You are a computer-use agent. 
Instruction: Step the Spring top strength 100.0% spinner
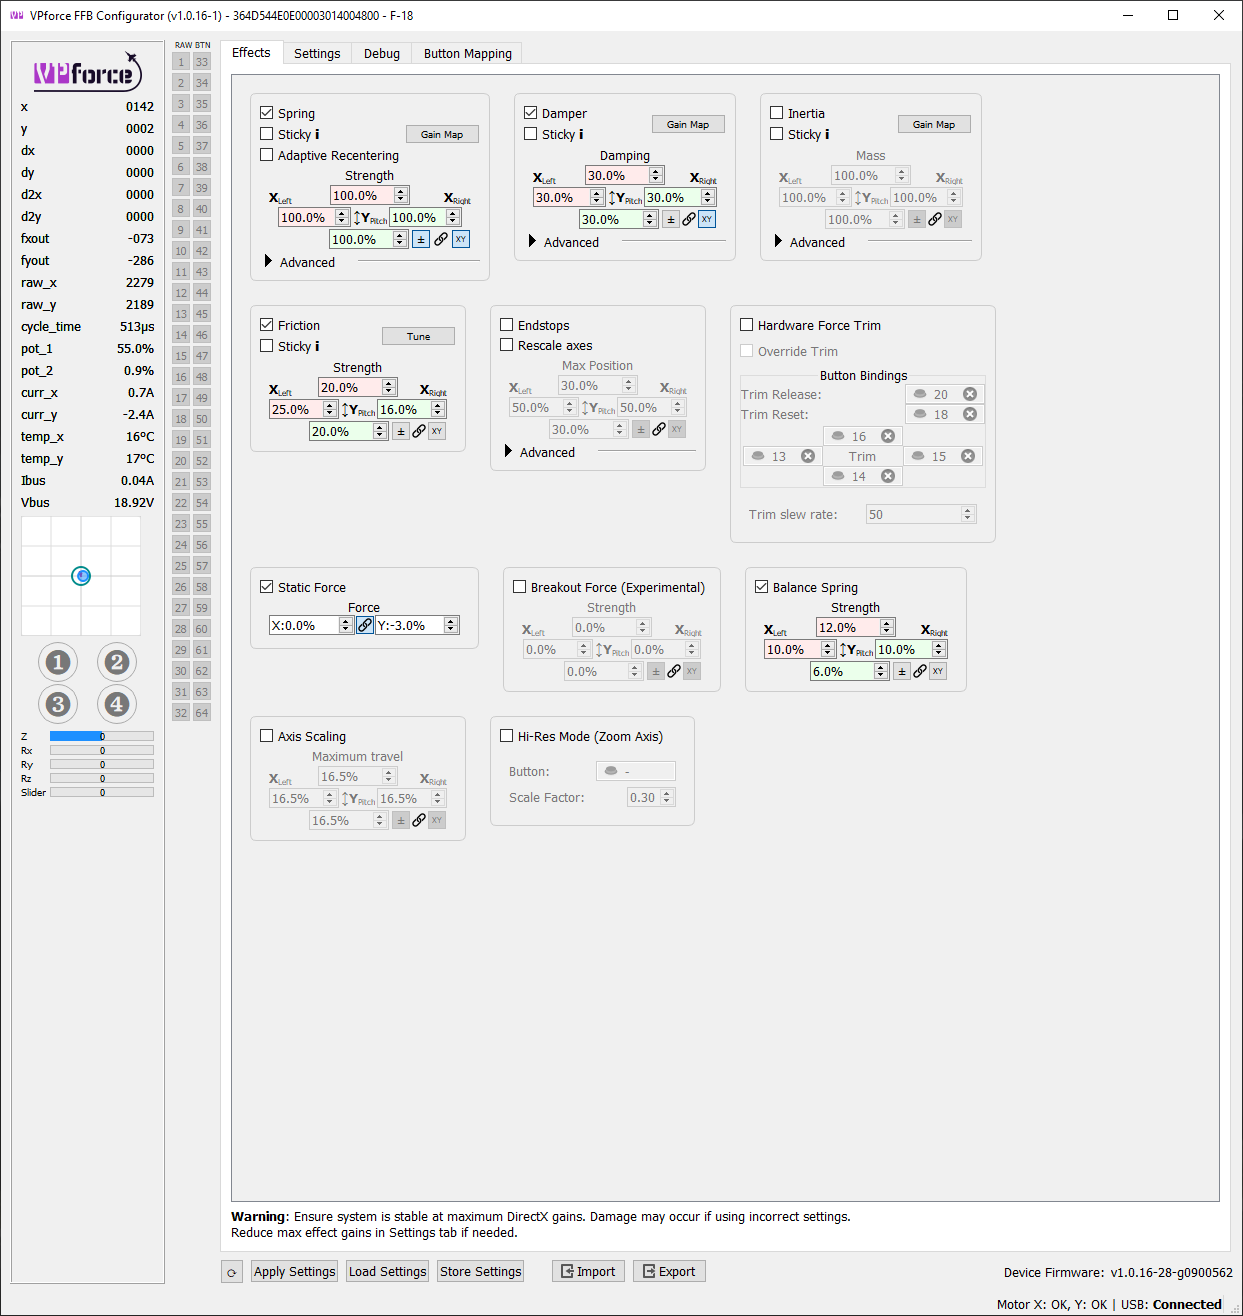click(x=401, y=195)
